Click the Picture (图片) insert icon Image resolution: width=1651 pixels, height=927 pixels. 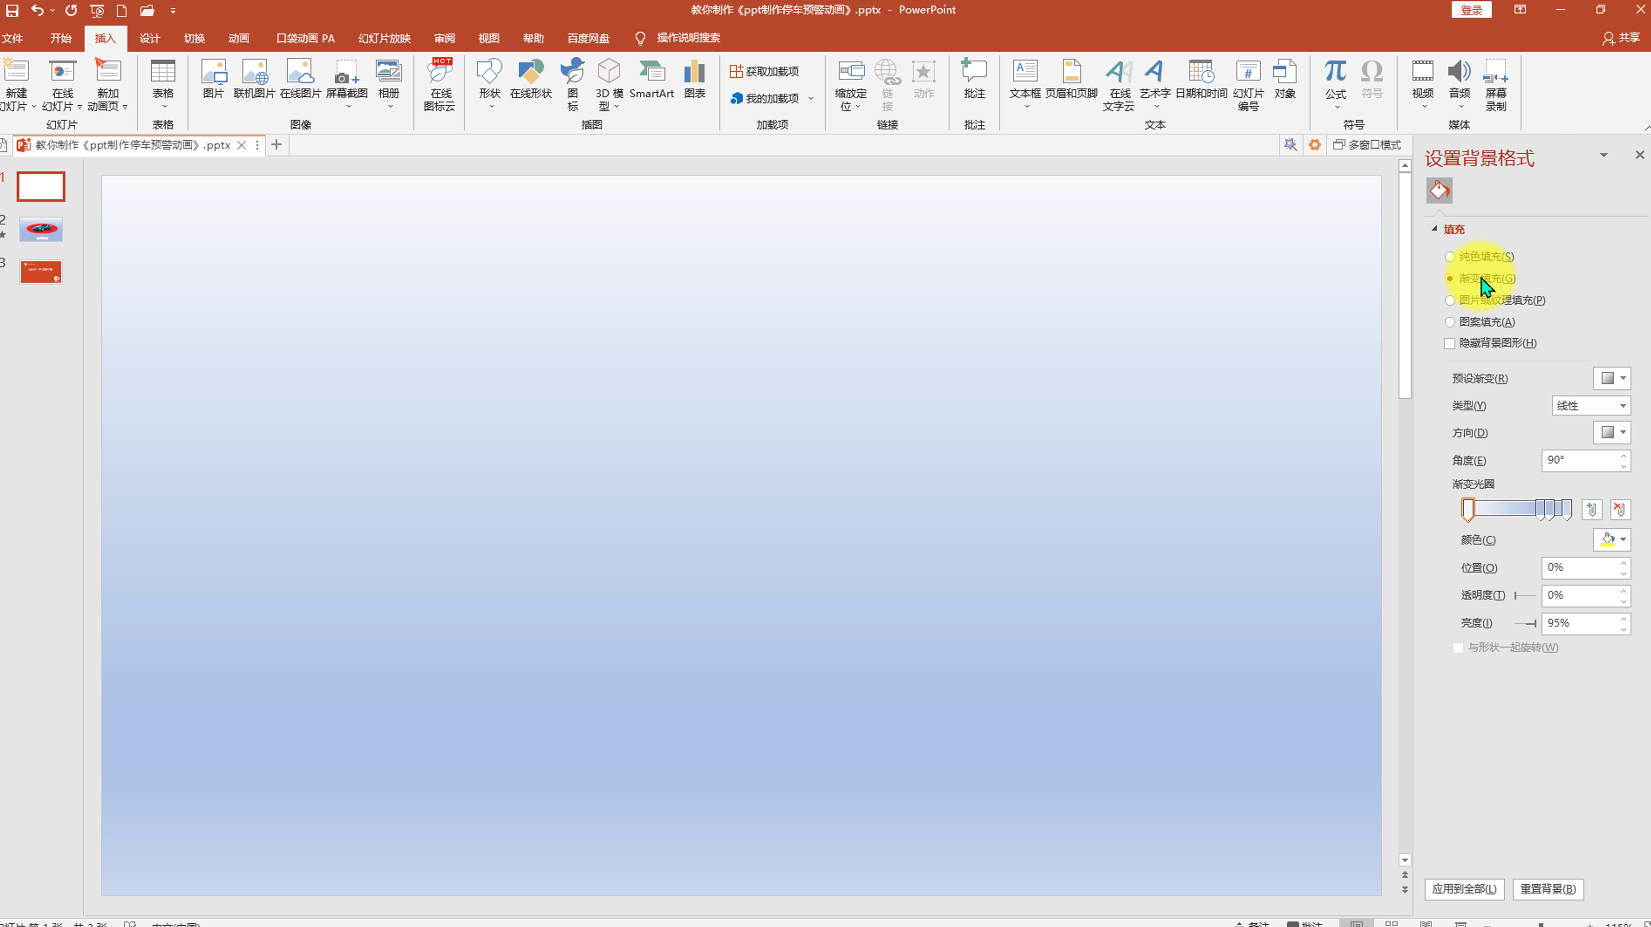(x=213, y=79)
